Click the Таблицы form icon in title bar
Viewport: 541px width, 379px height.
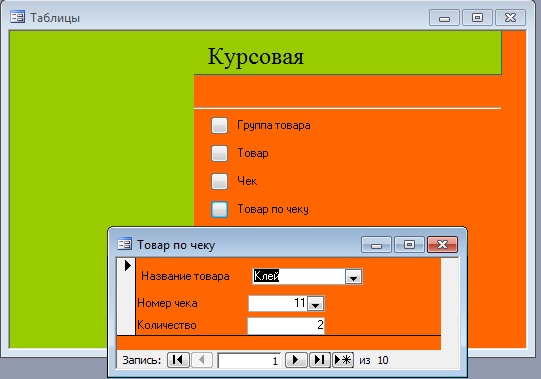[17, 17]
